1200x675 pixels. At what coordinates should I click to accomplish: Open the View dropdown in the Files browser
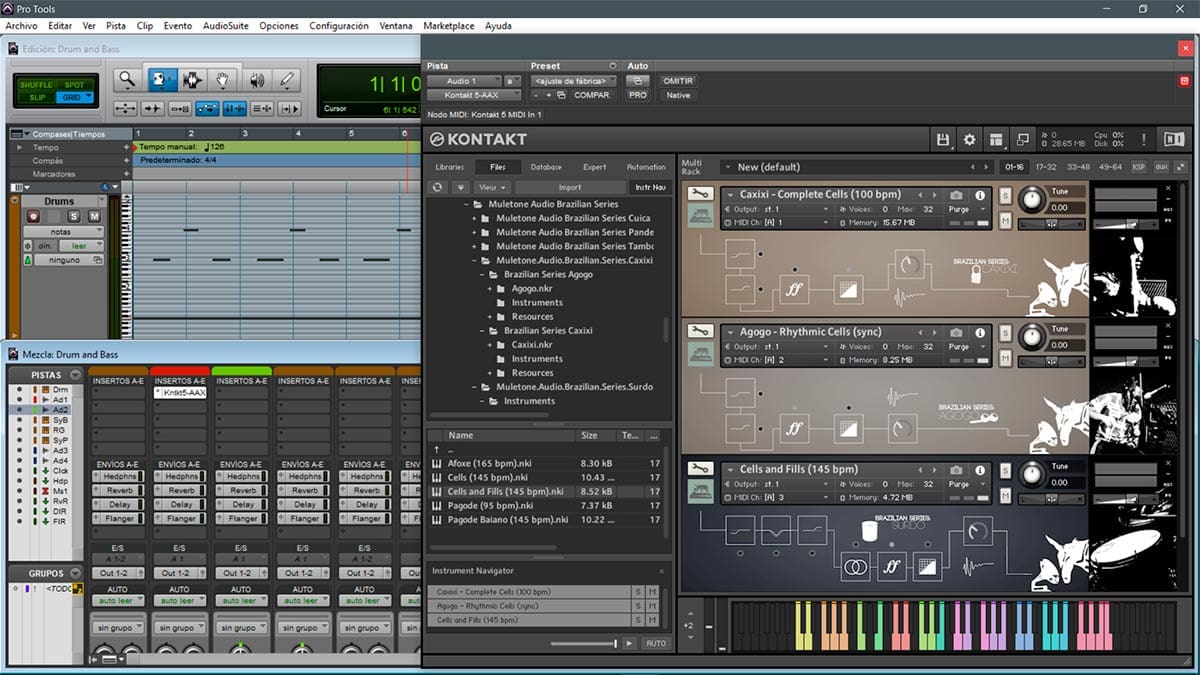point(492,187)
